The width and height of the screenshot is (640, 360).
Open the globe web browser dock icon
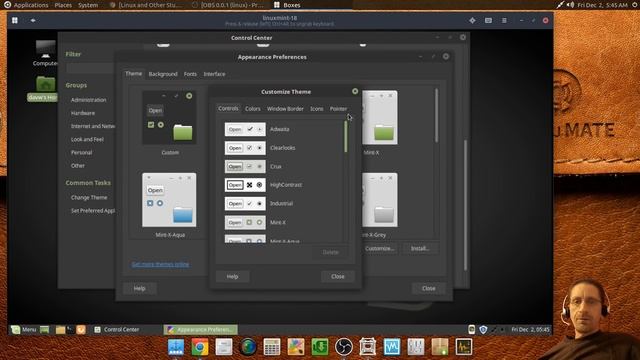(248, 347)
